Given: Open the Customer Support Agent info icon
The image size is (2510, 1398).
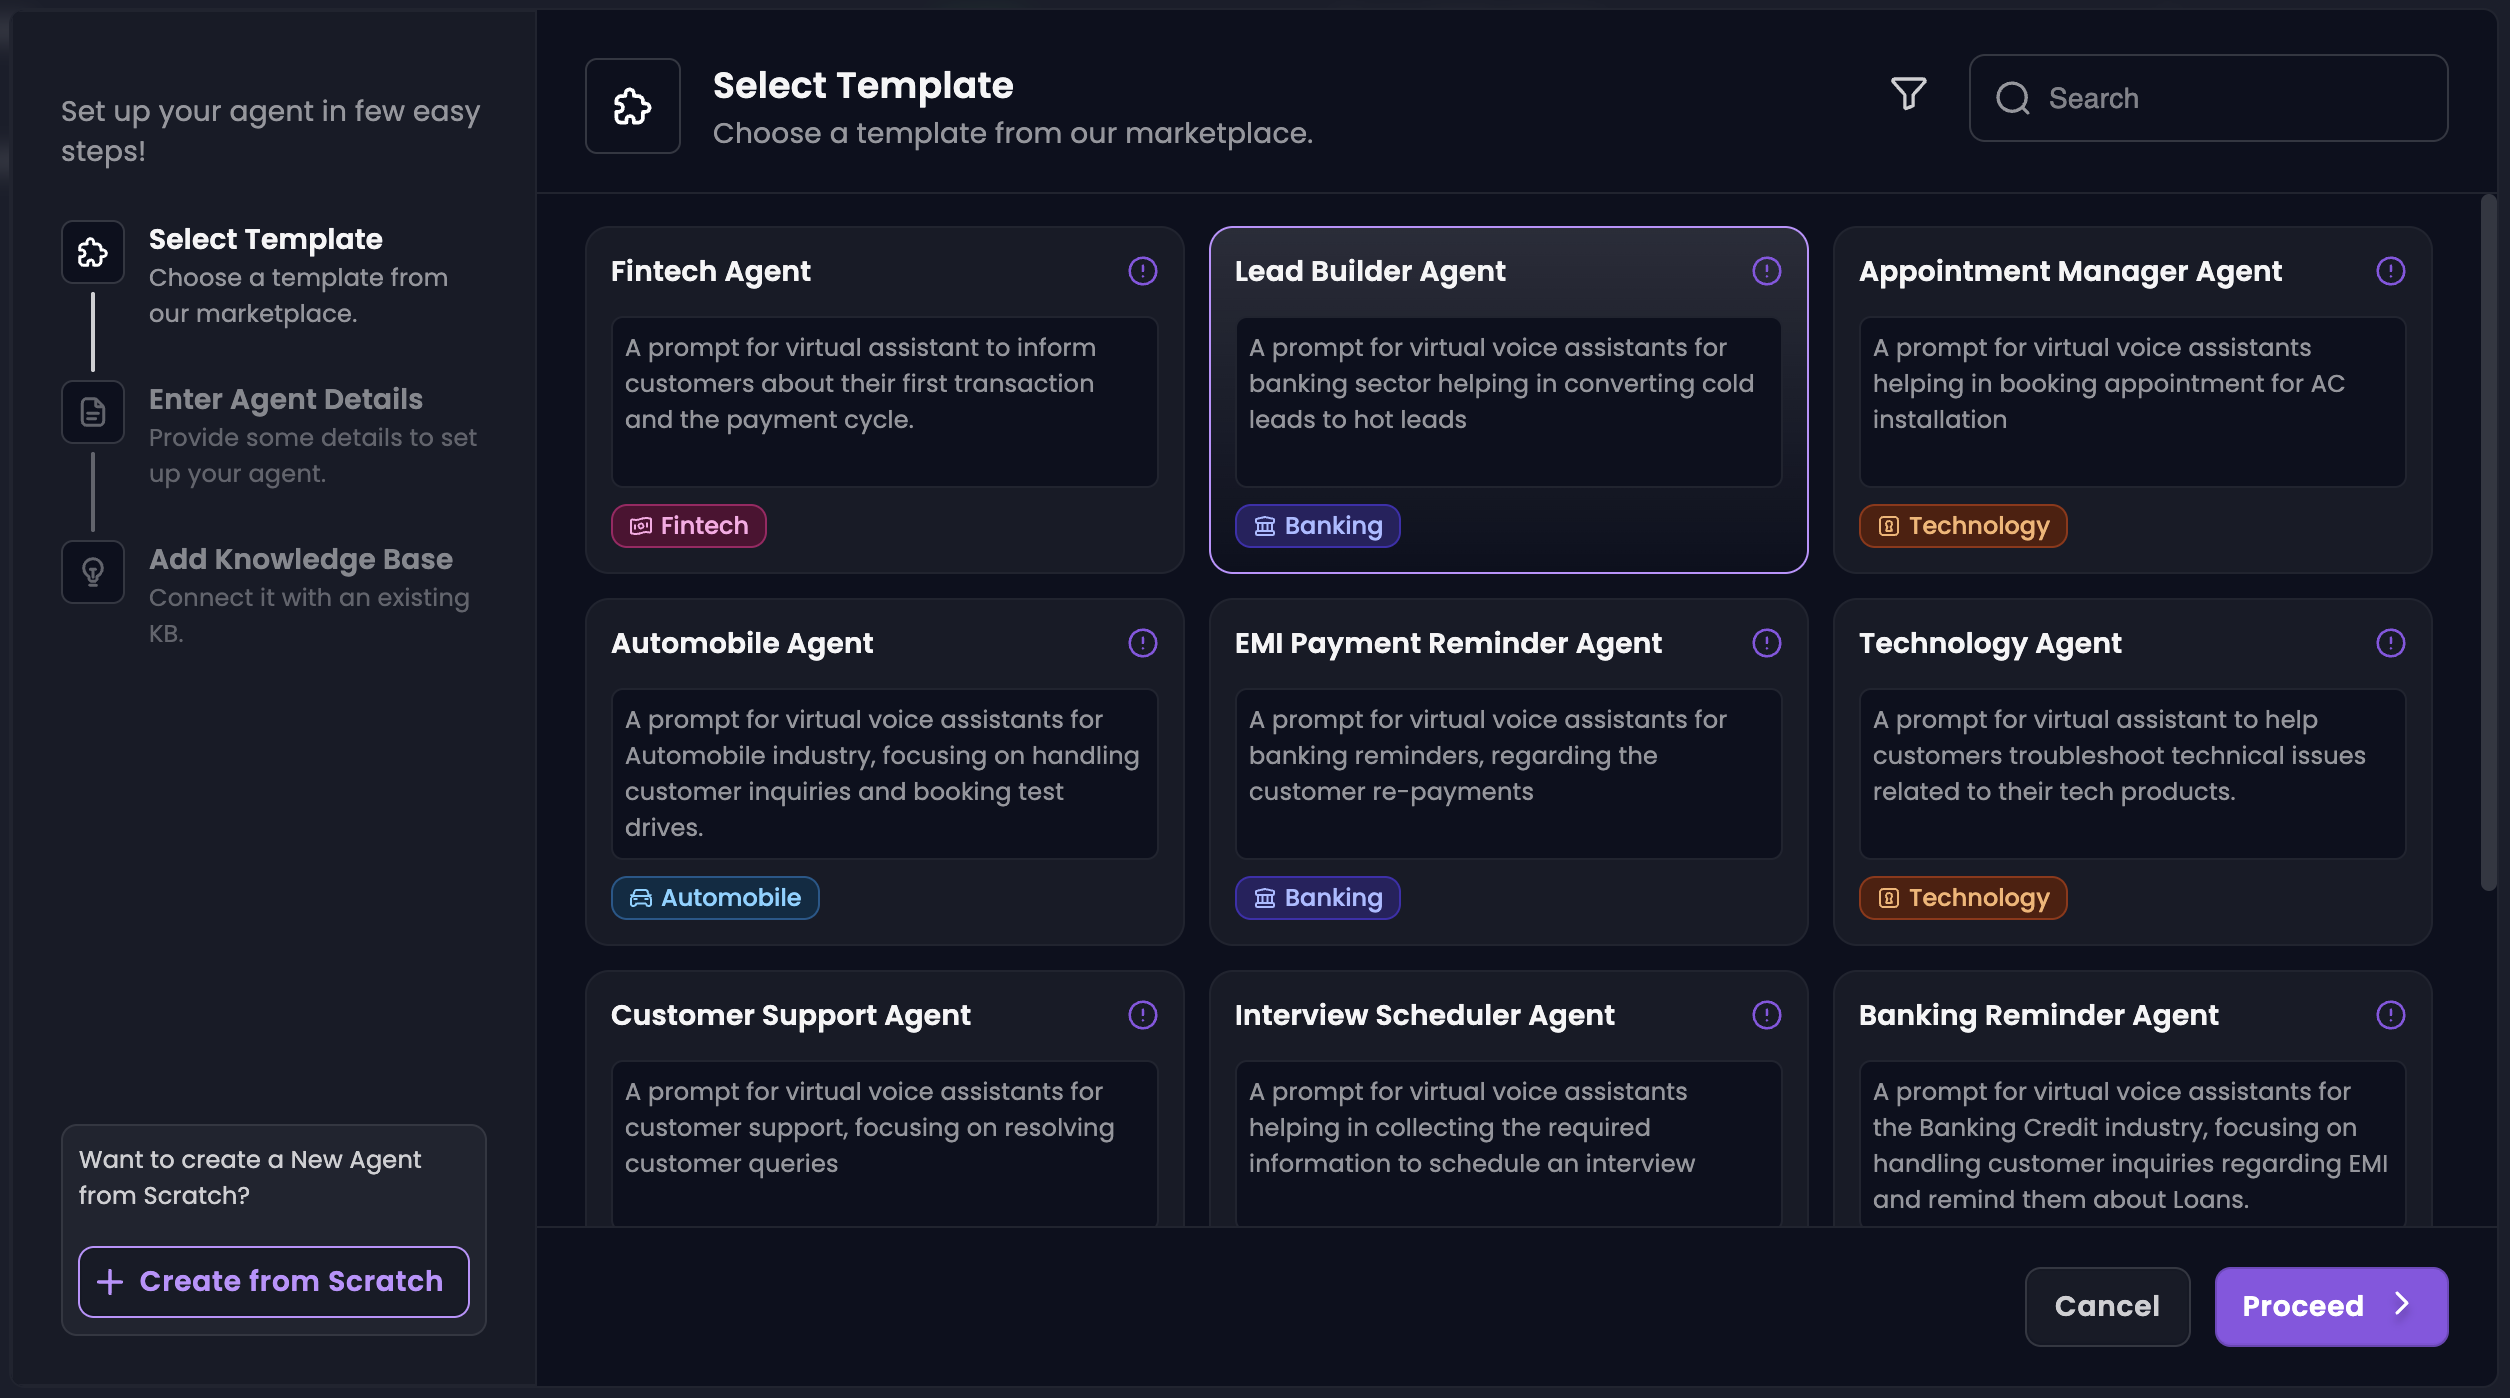Looking at the screenshot, I should (x=1142, y=1015).
